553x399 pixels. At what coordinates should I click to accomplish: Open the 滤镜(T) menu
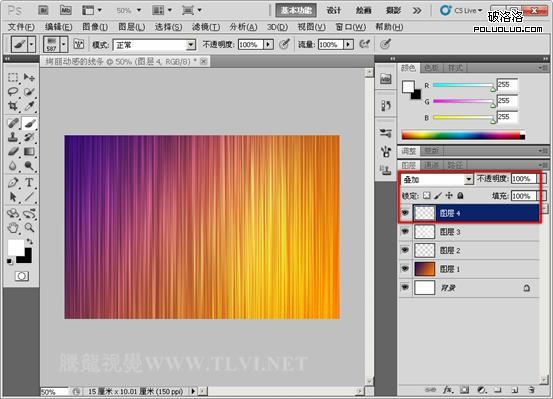(206, 27)
